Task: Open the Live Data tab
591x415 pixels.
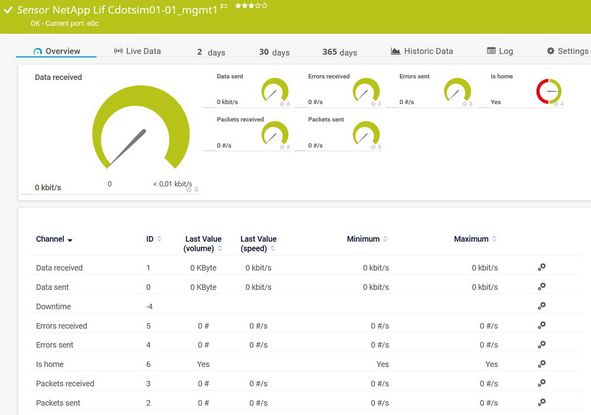Action: pyautogui.click(x=138, y=51)
